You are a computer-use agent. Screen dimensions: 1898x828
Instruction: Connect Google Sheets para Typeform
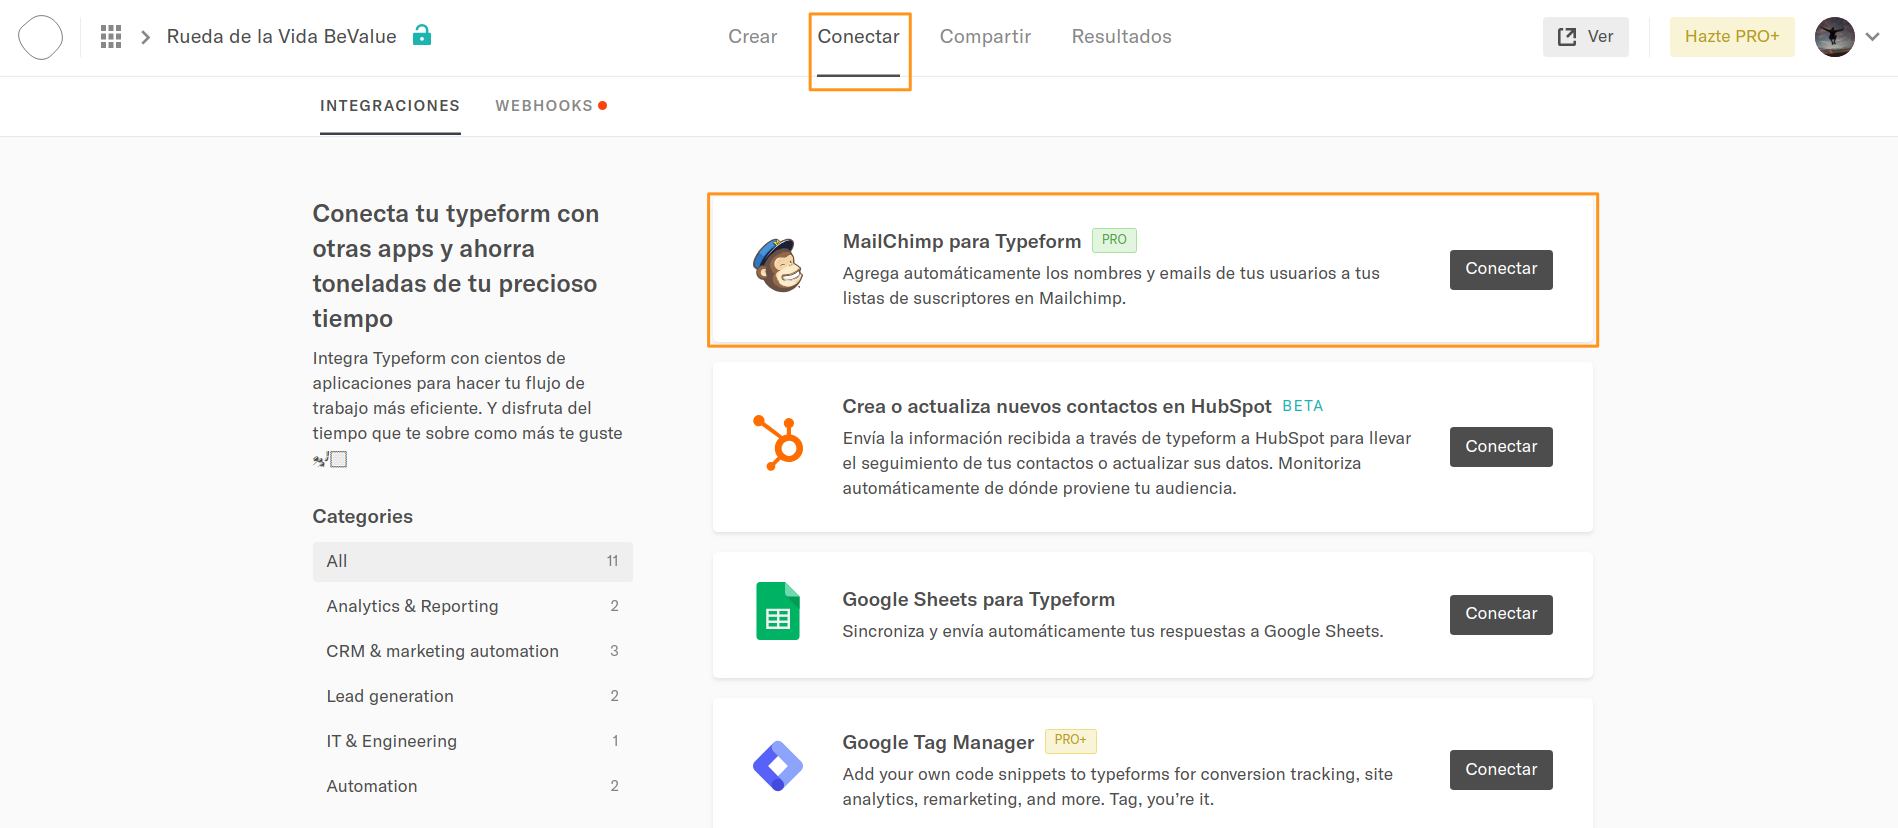click(x=1501, y=615)
